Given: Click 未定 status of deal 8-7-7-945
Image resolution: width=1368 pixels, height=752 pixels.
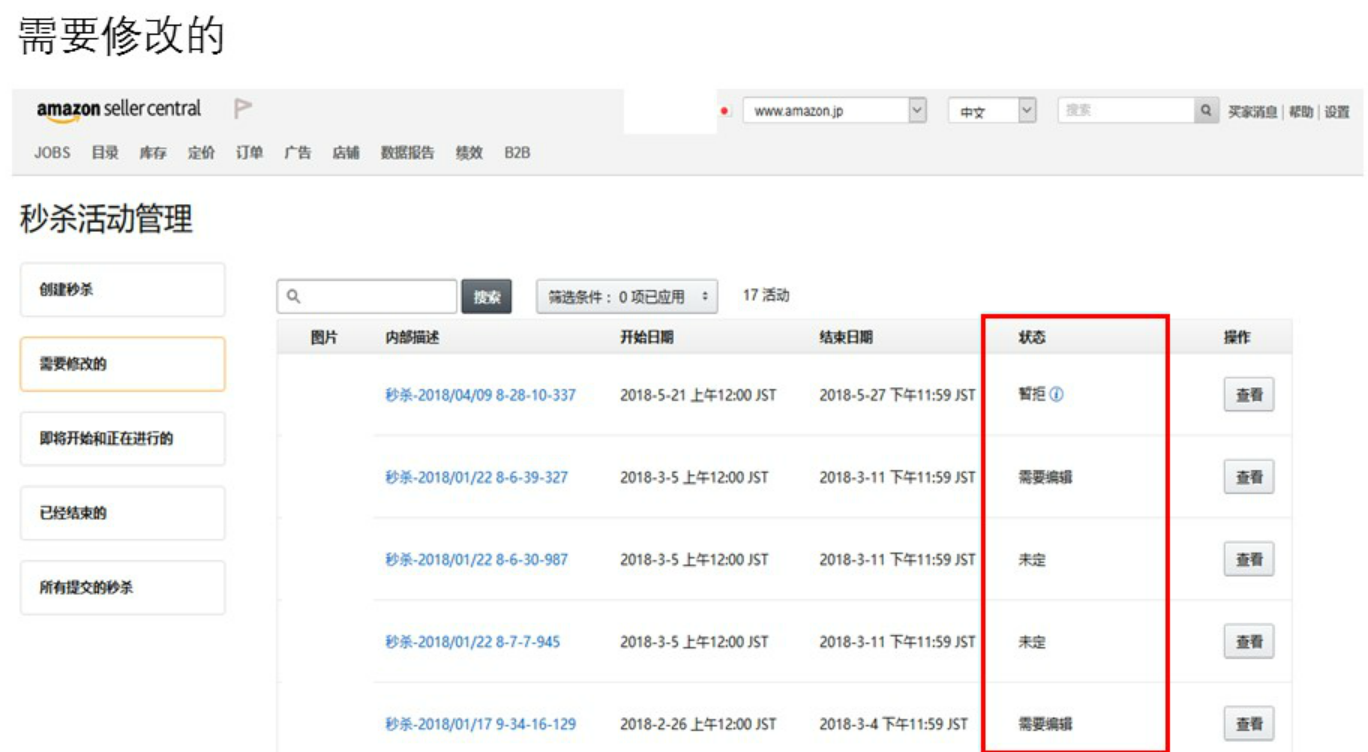Looking at the screenshot, I should 1032,641.
